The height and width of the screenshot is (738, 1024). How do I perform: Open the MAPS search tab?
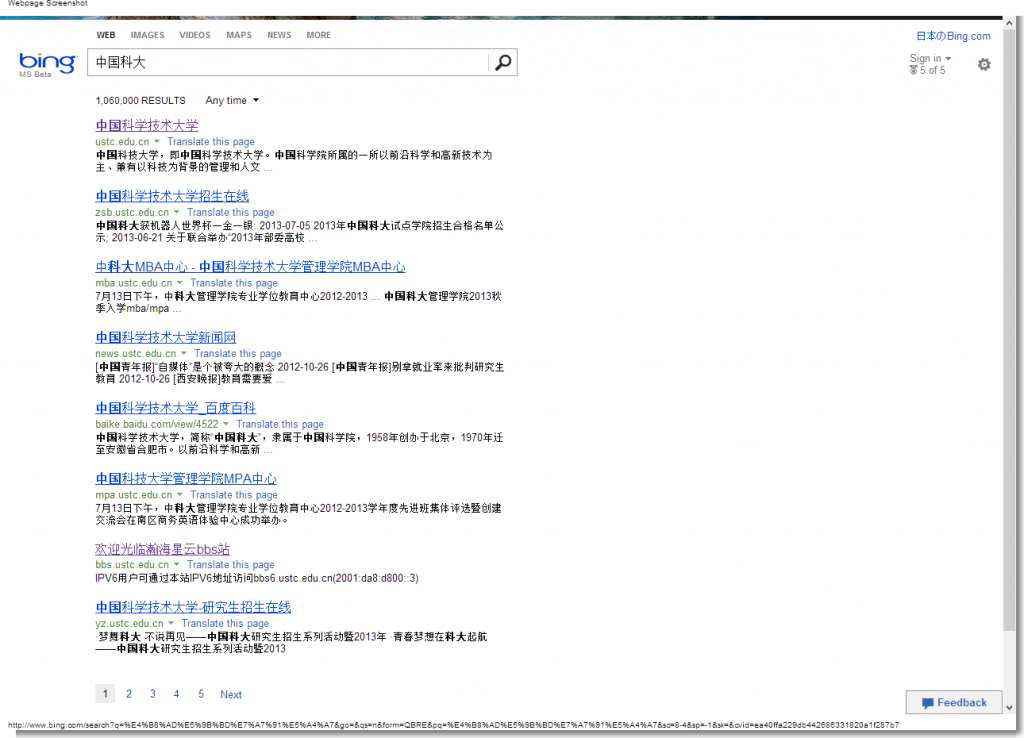pyautogui.click(x=238, y=35)
